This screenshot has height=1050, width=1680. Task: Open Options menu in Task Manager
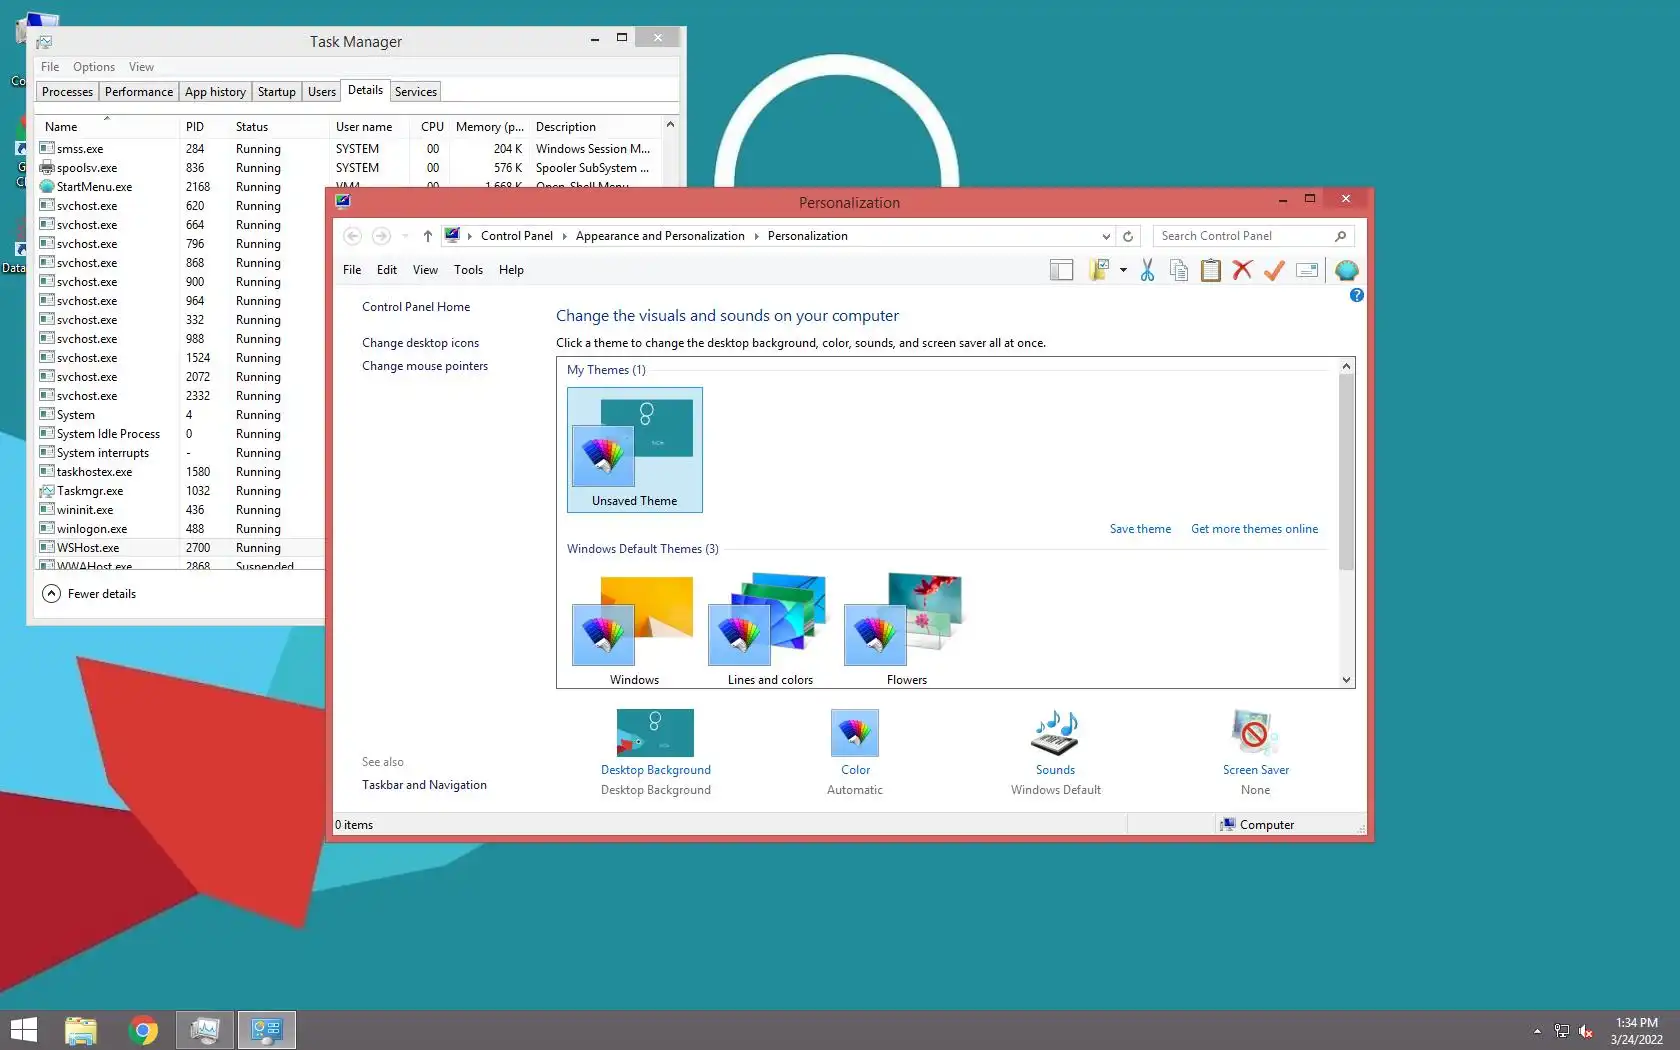click(x=94, y=67)
